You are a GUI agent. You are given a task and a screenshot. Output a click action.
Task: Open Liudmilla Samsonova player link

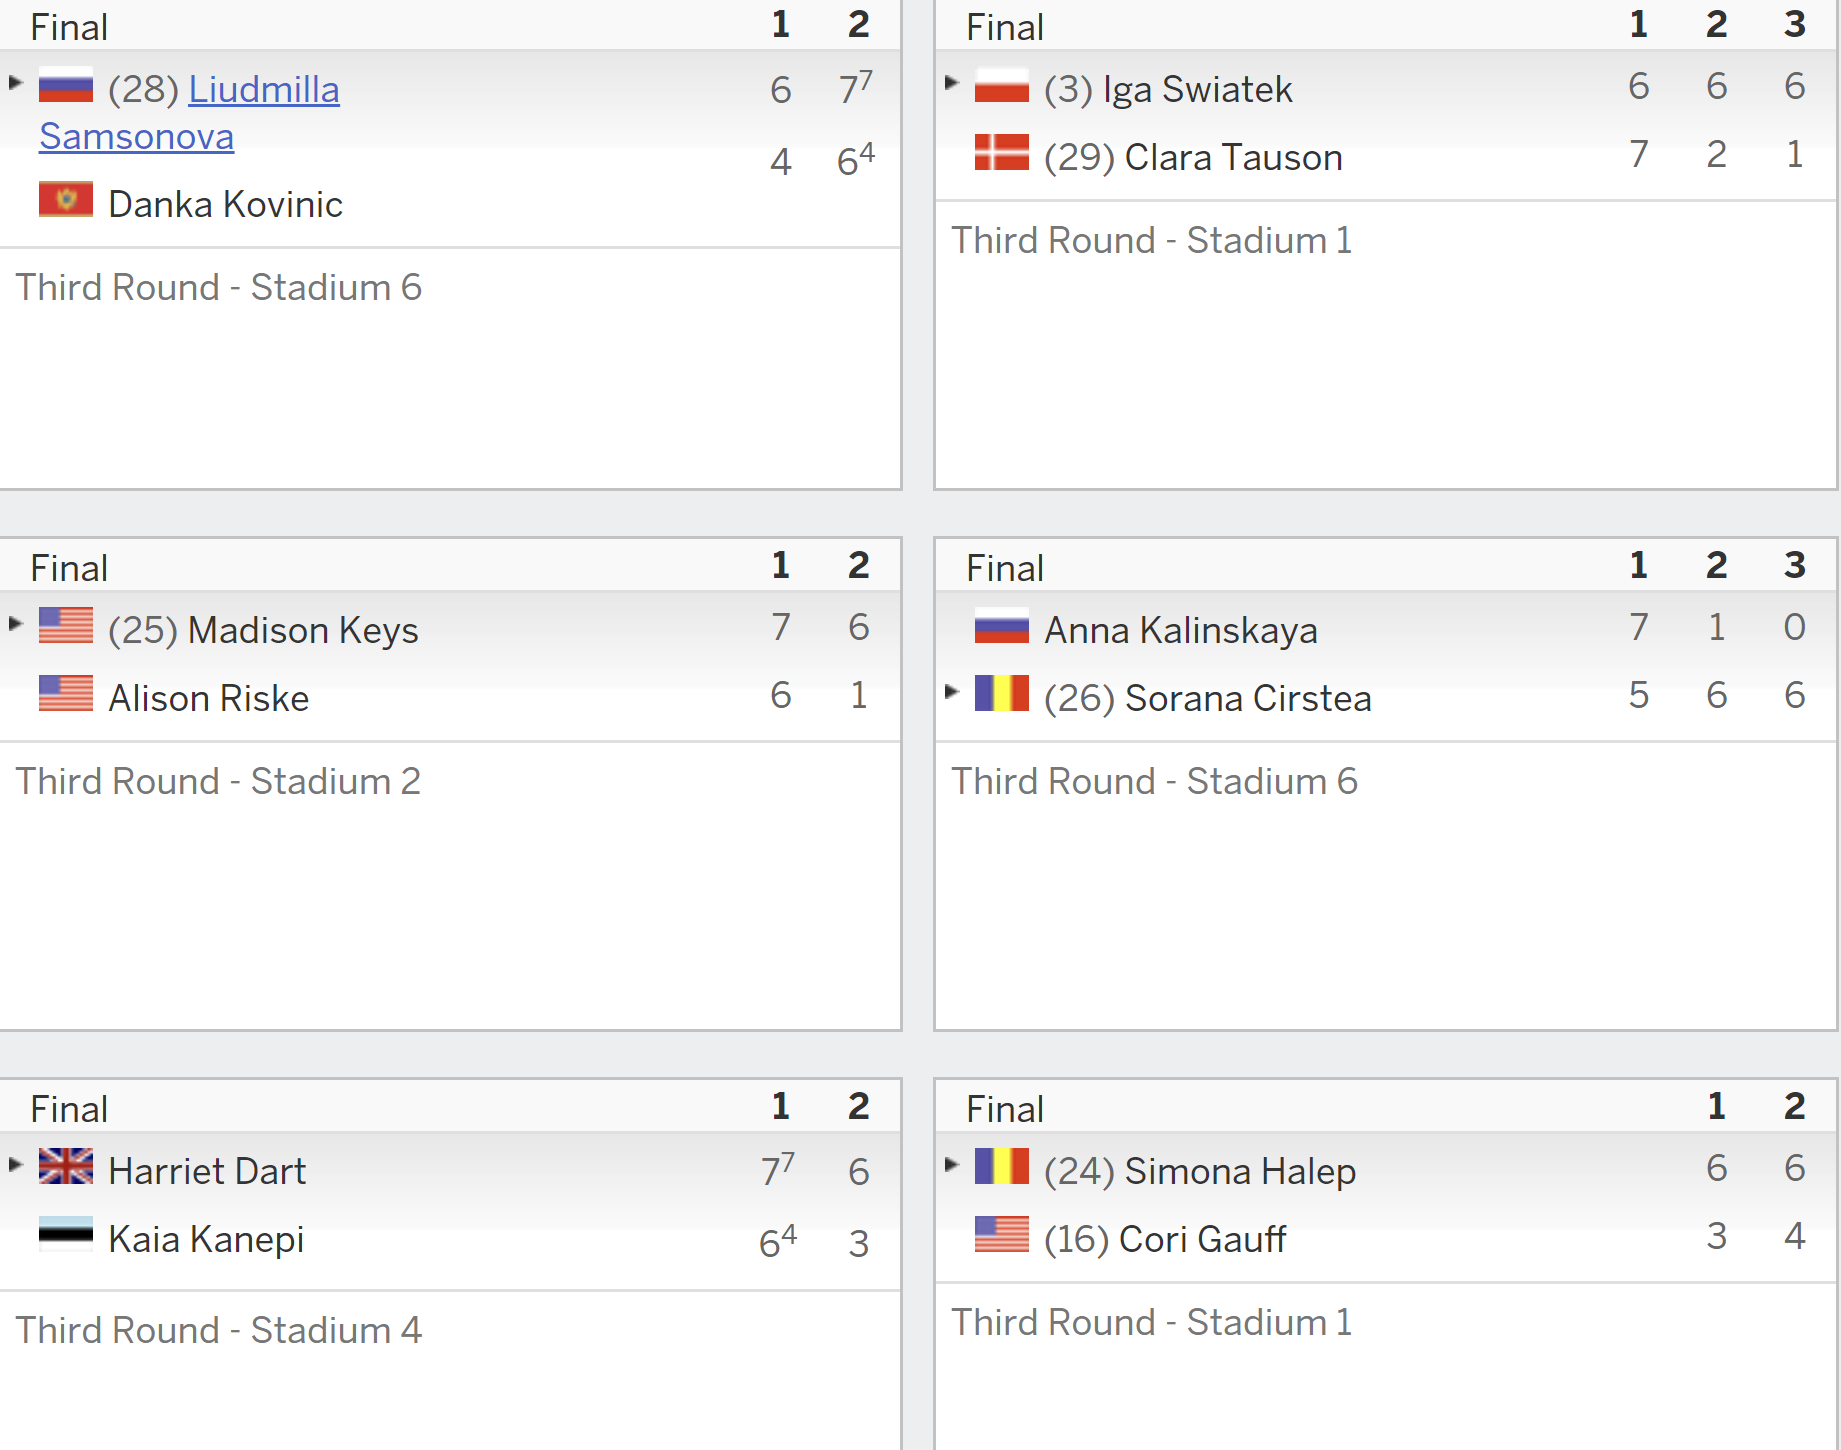(x=189, y=112)
